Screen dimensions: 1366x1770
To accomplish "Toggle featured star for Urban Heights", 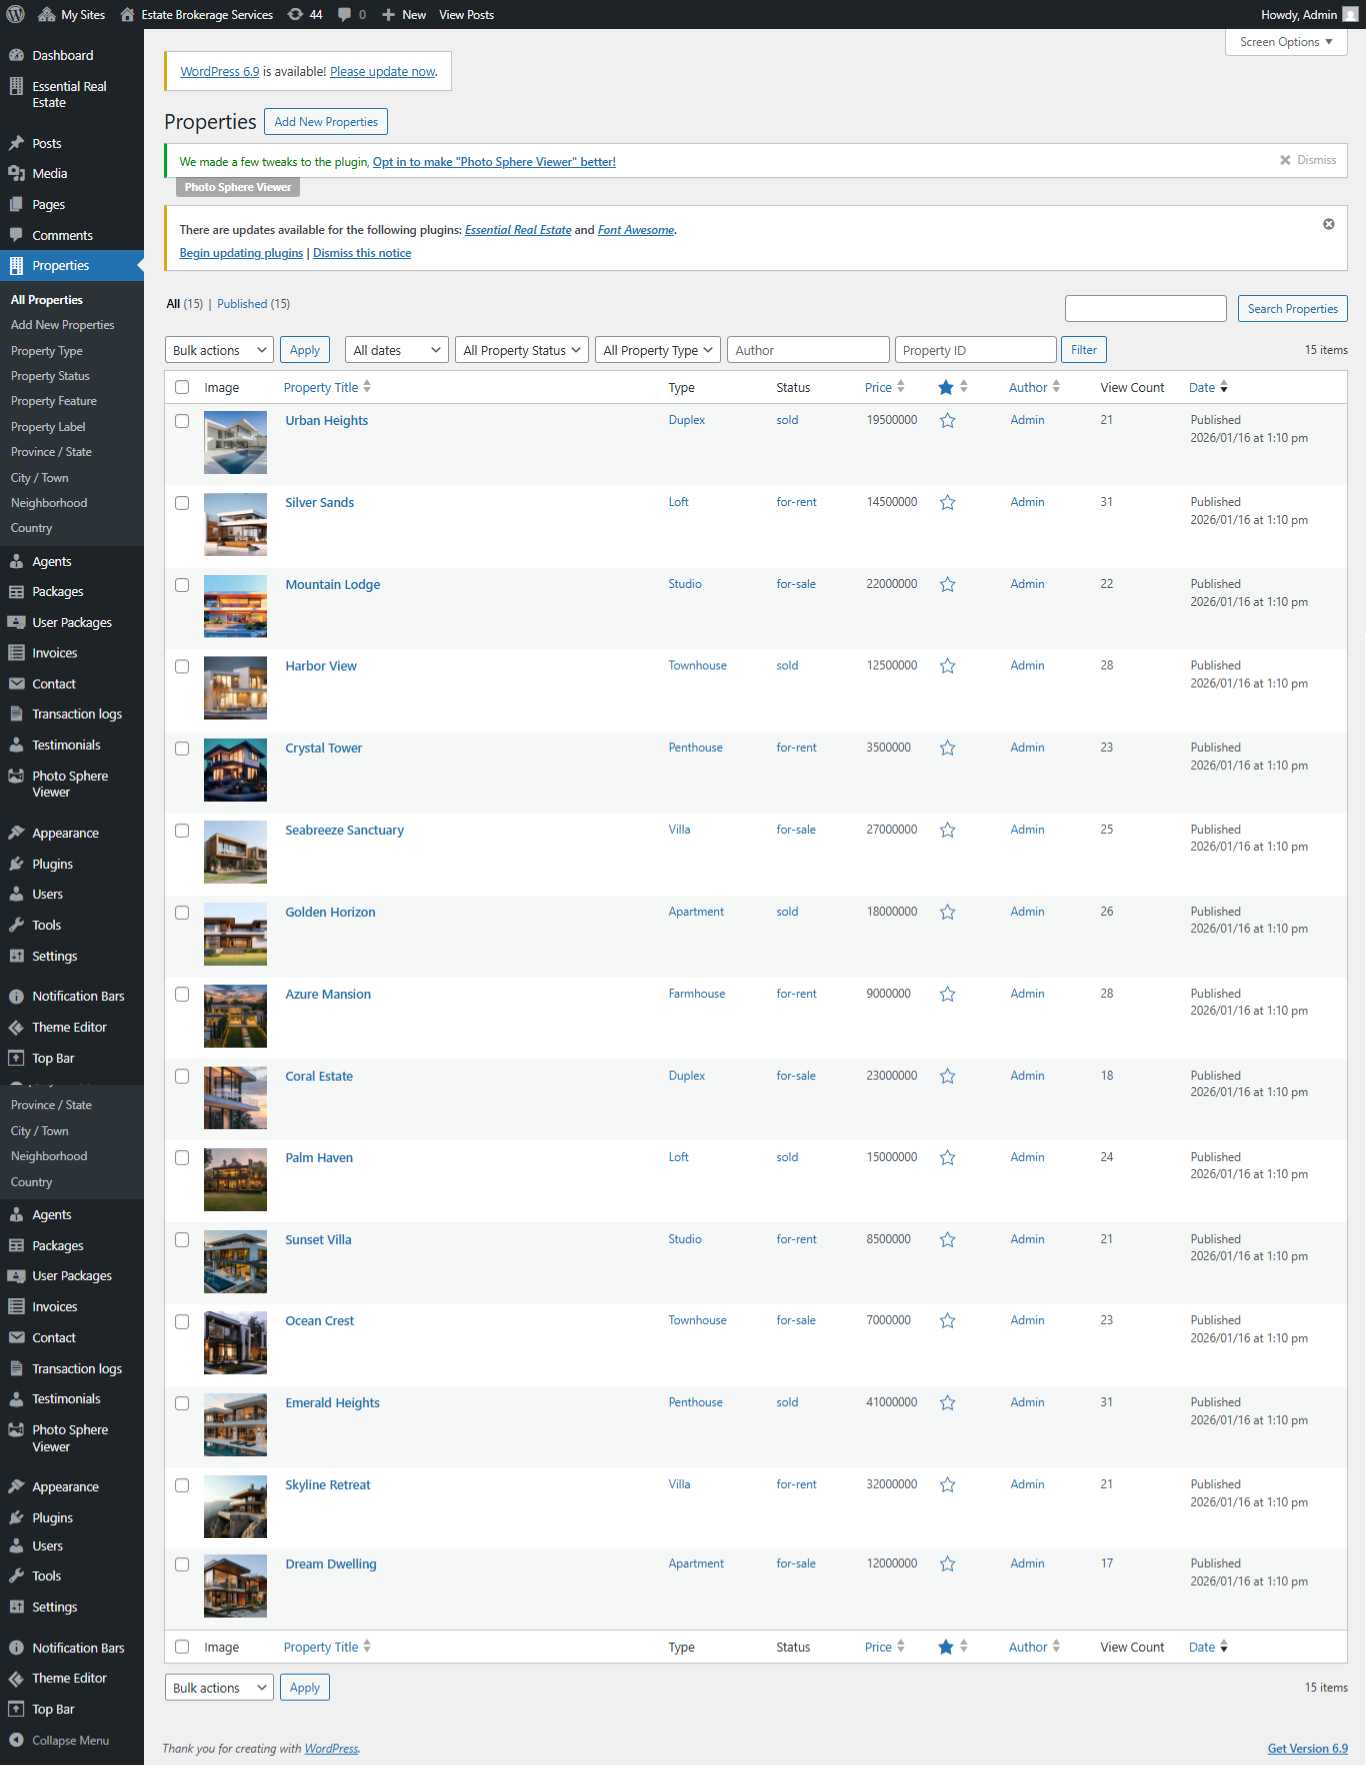I will point(947,421).
